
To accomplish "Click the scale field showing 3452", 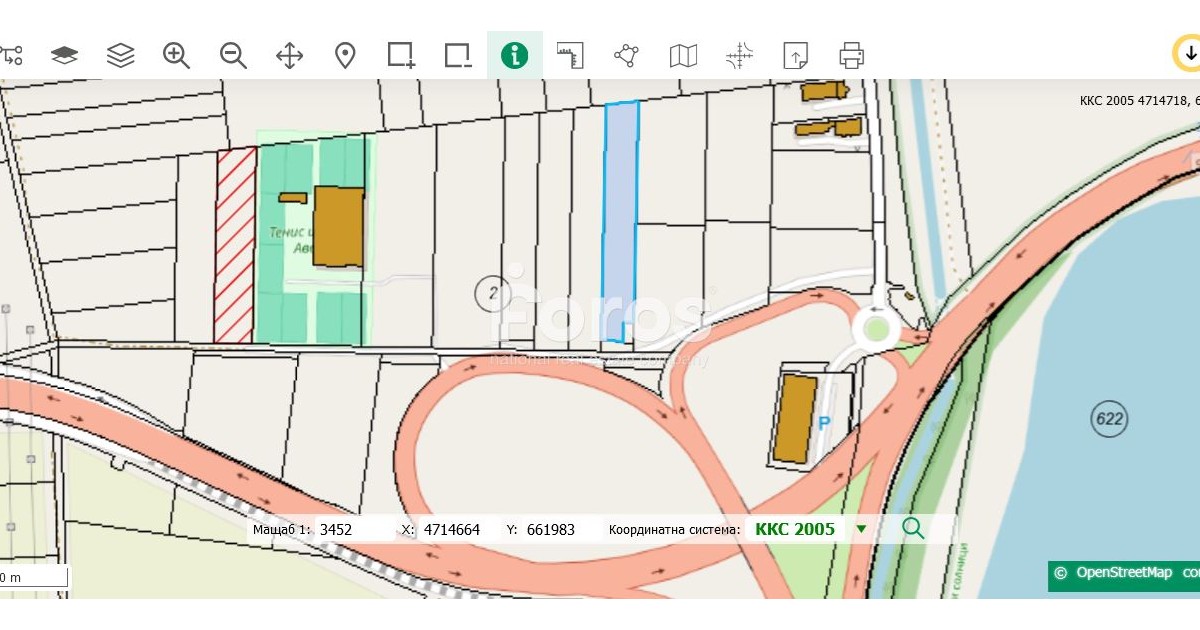I will pyautogui.click(x=354, y=529).
